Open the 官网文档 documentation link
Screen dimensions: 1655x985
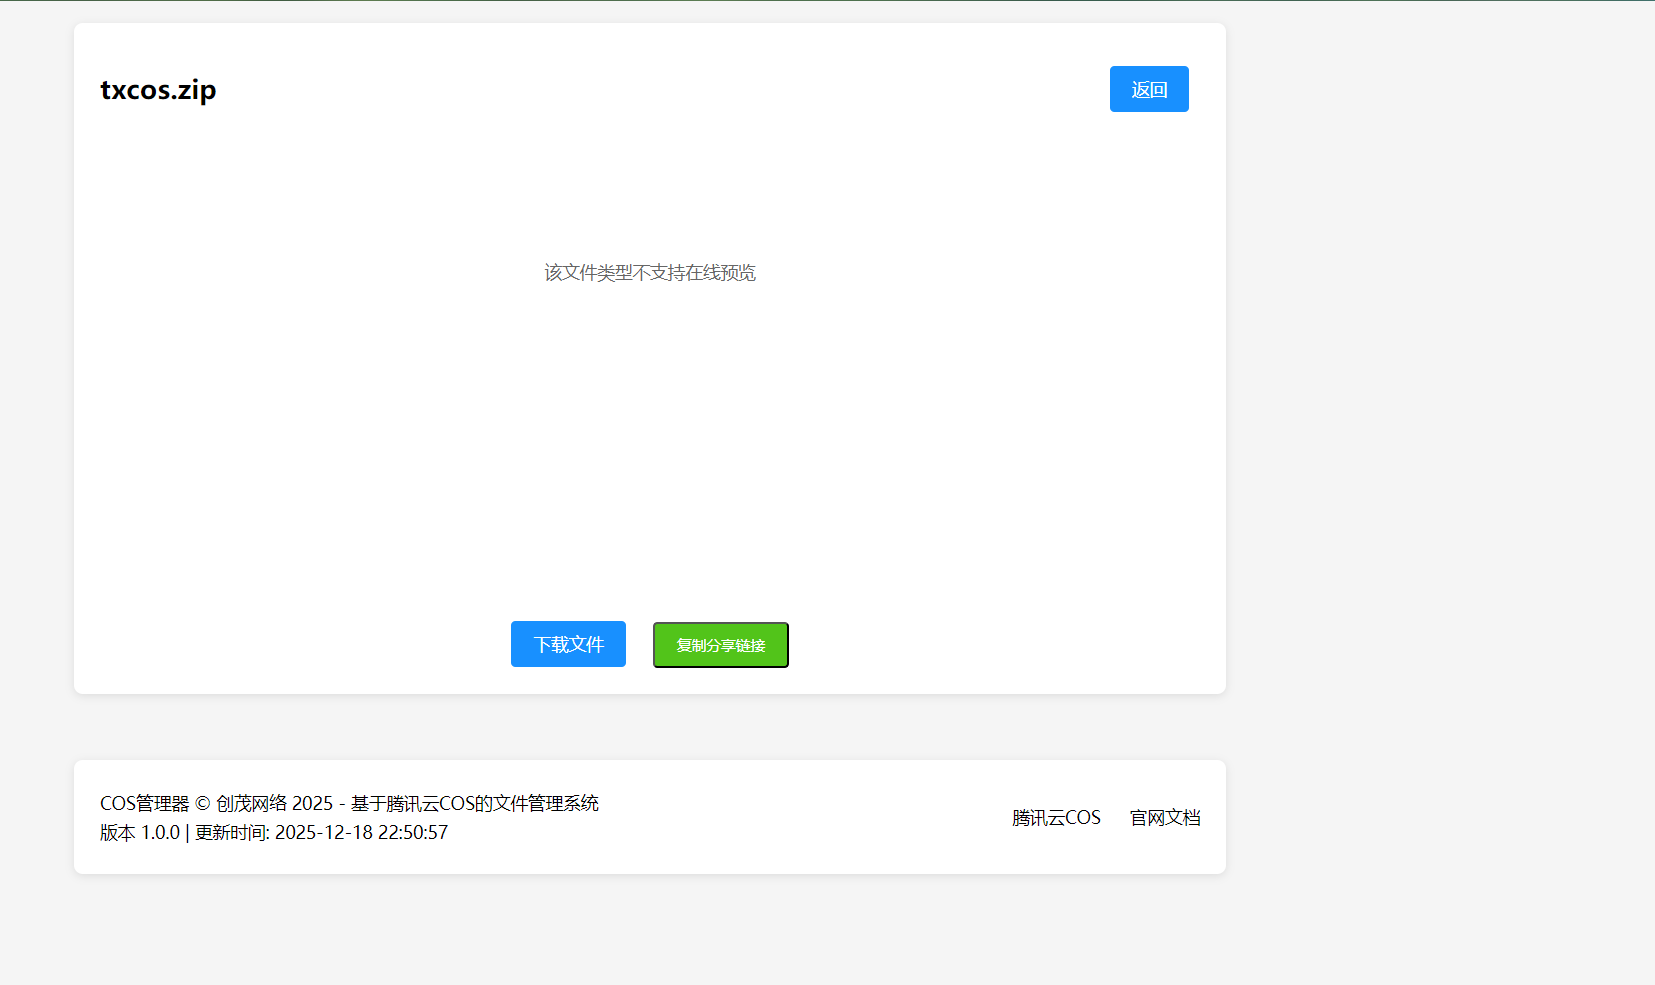(1164, 818)
